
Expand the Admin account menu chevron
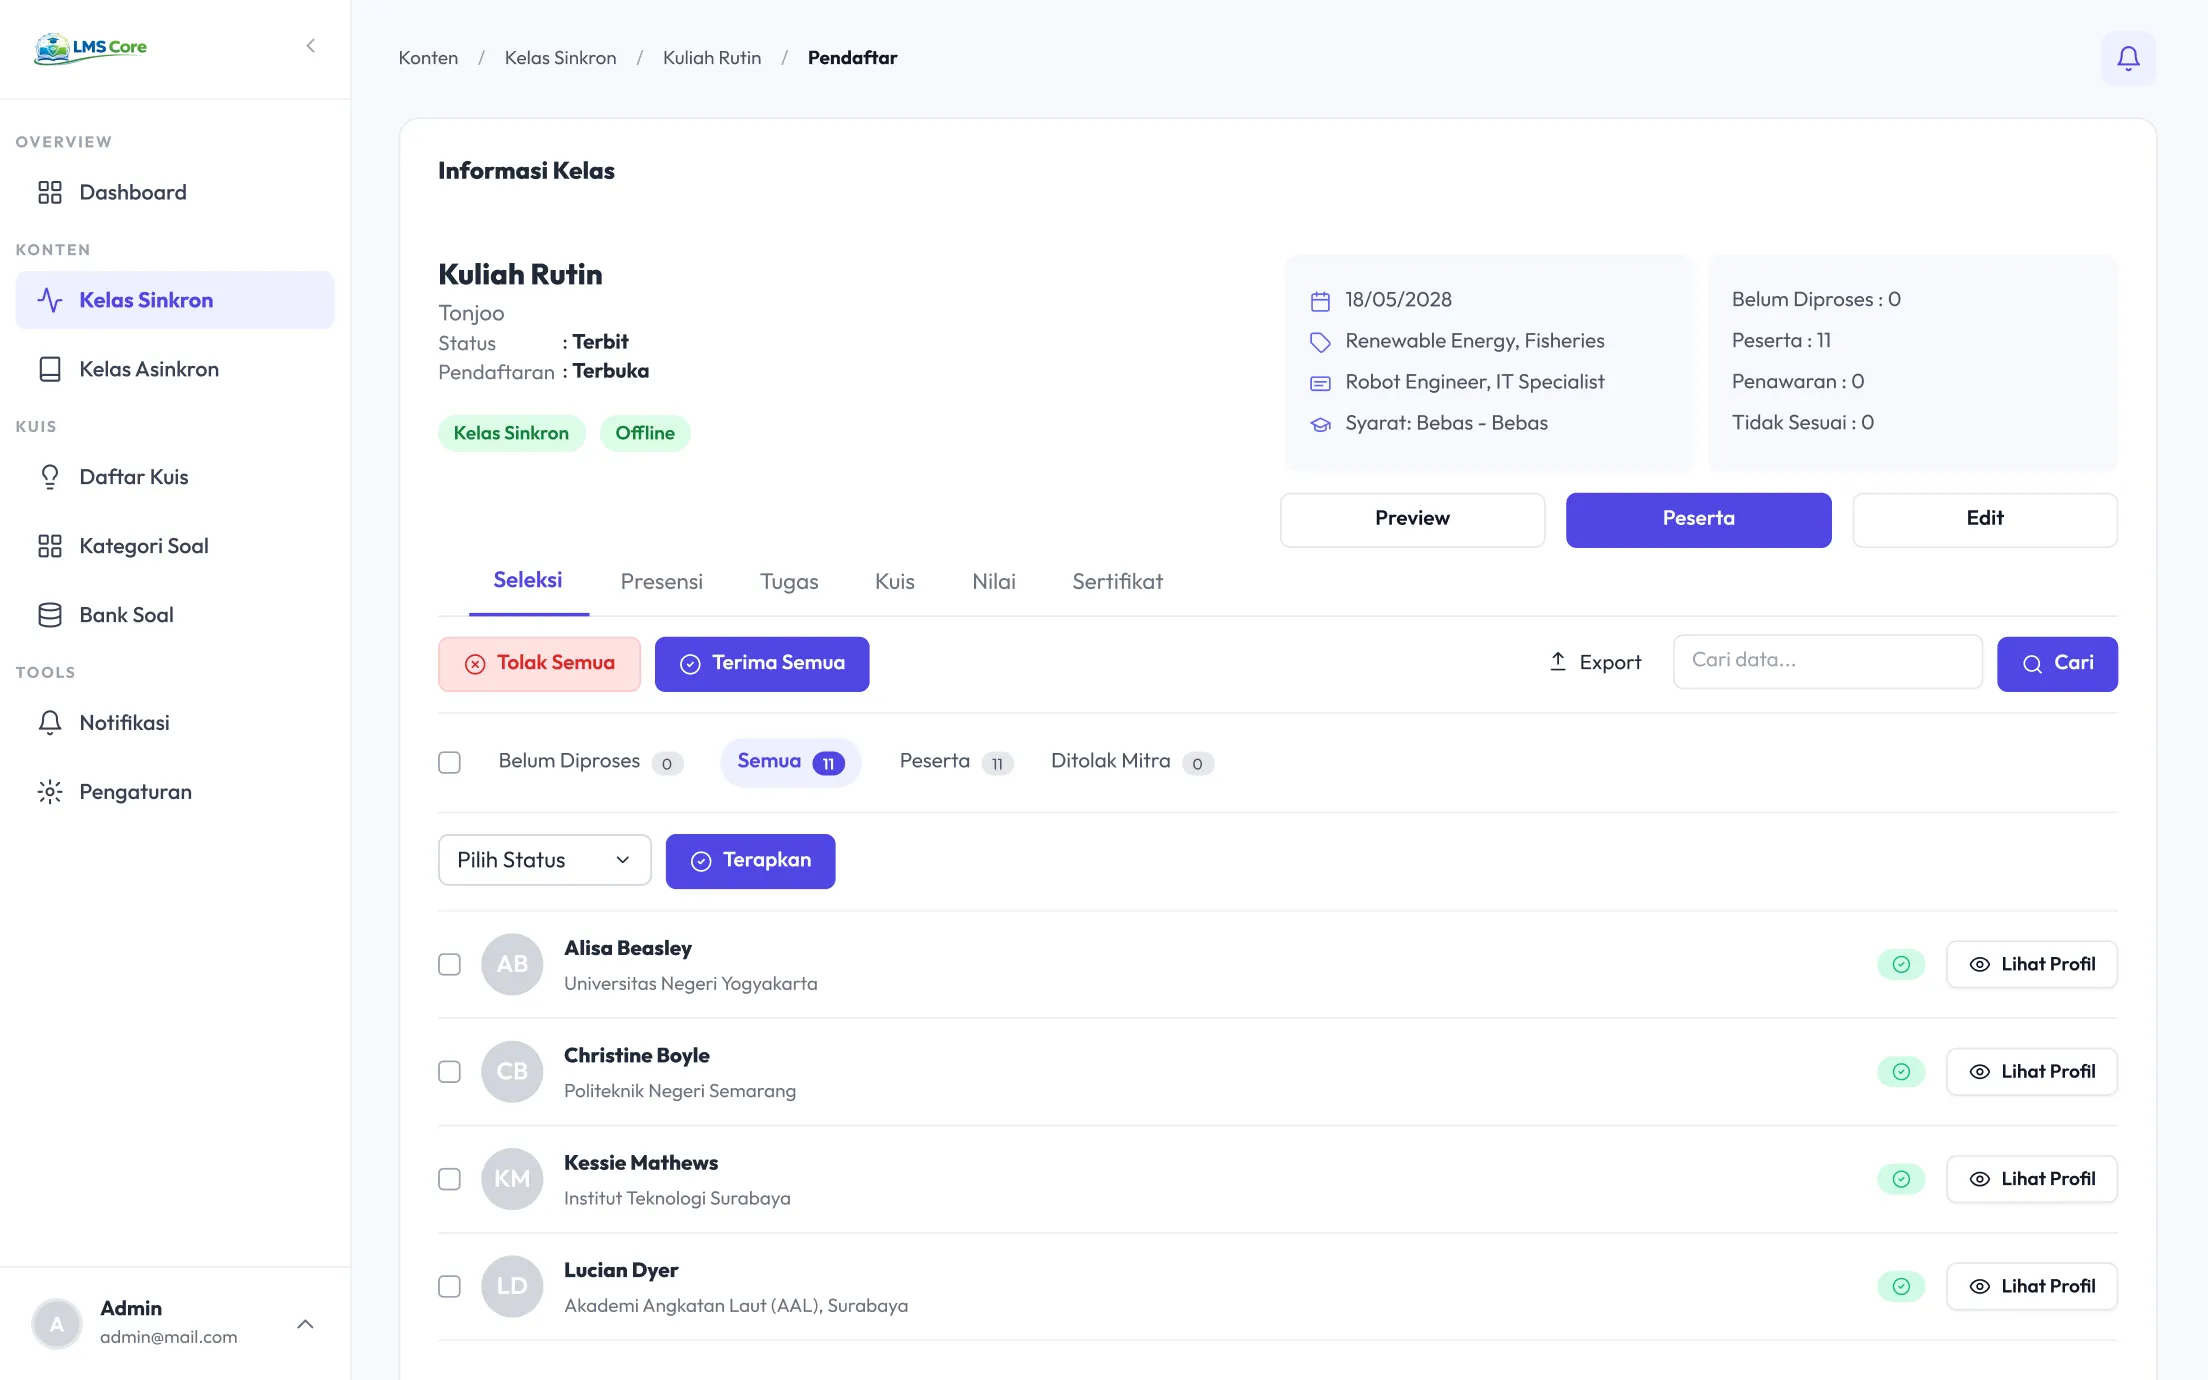306,1324
